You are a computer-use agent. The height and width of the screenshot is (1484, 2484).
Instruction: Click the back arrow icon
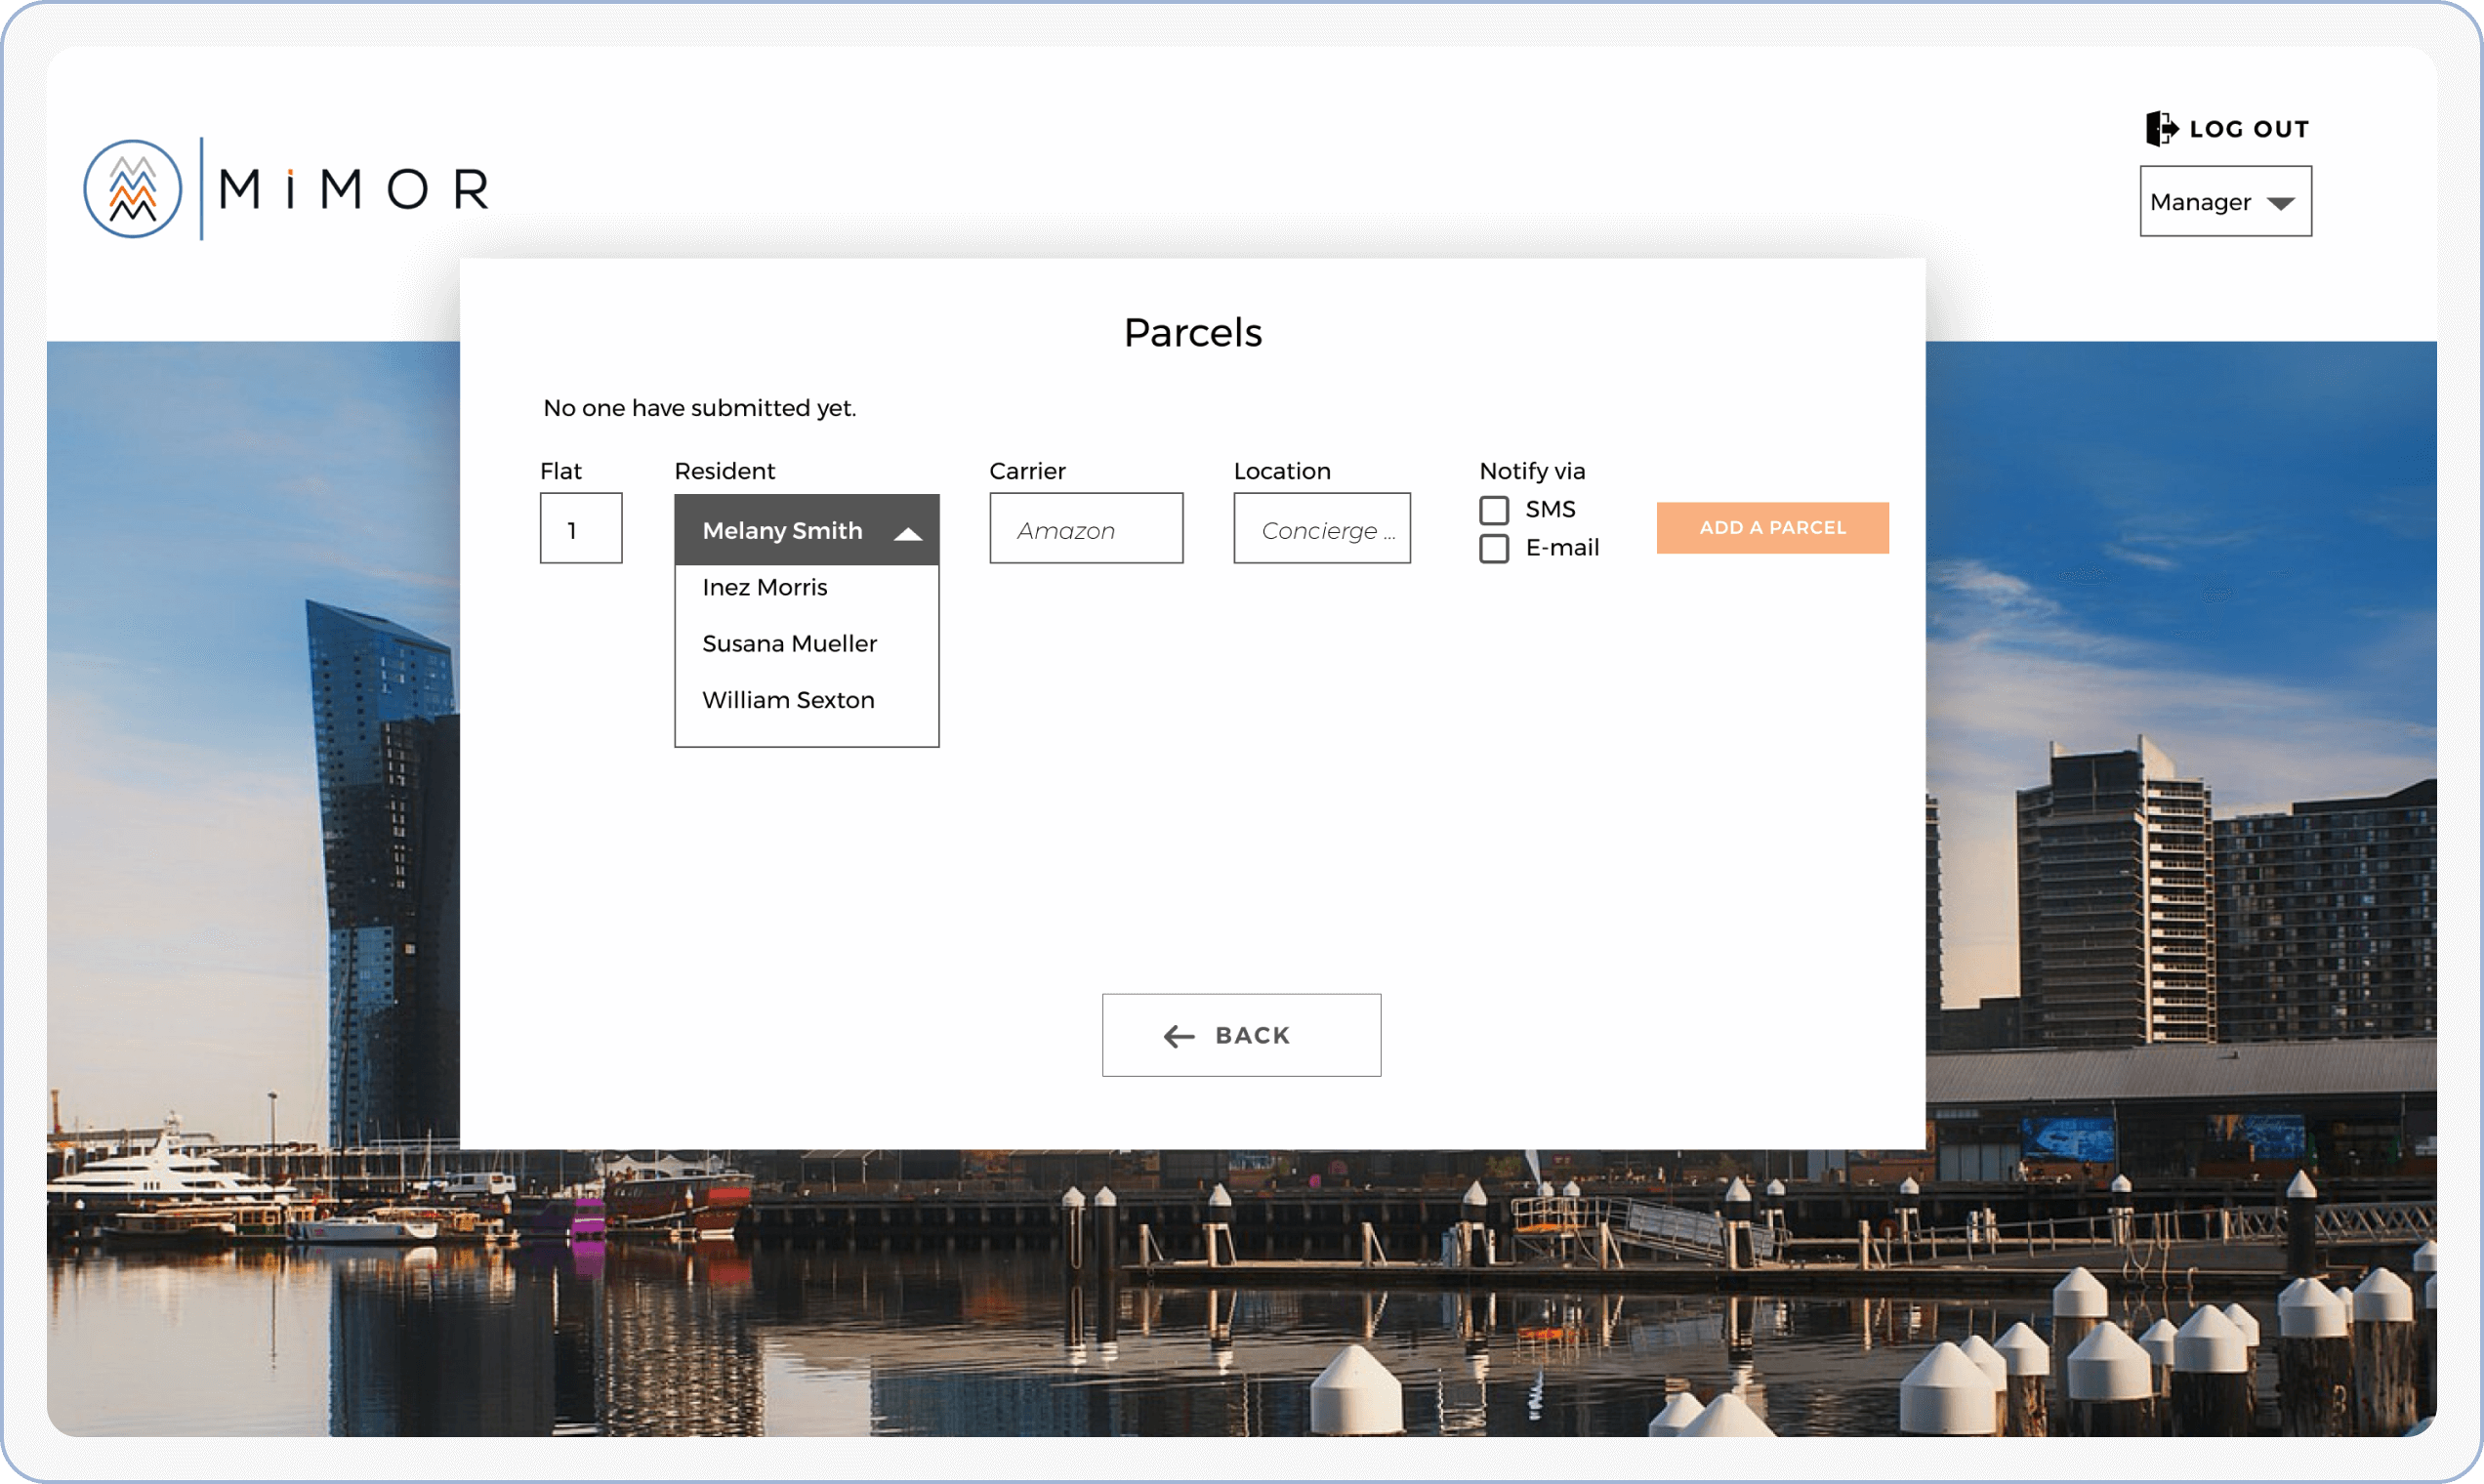point(1179,1036)
